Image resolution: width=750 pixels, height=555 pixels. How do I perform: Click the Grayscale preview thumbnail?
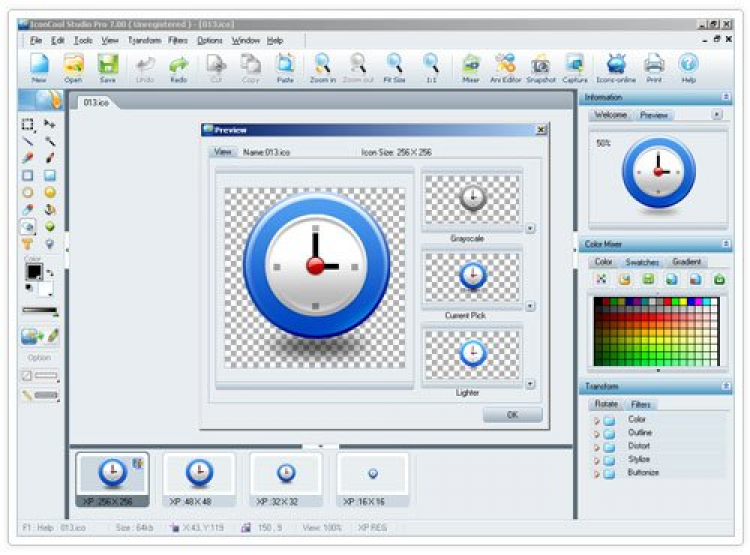click(x=472, y=199)
